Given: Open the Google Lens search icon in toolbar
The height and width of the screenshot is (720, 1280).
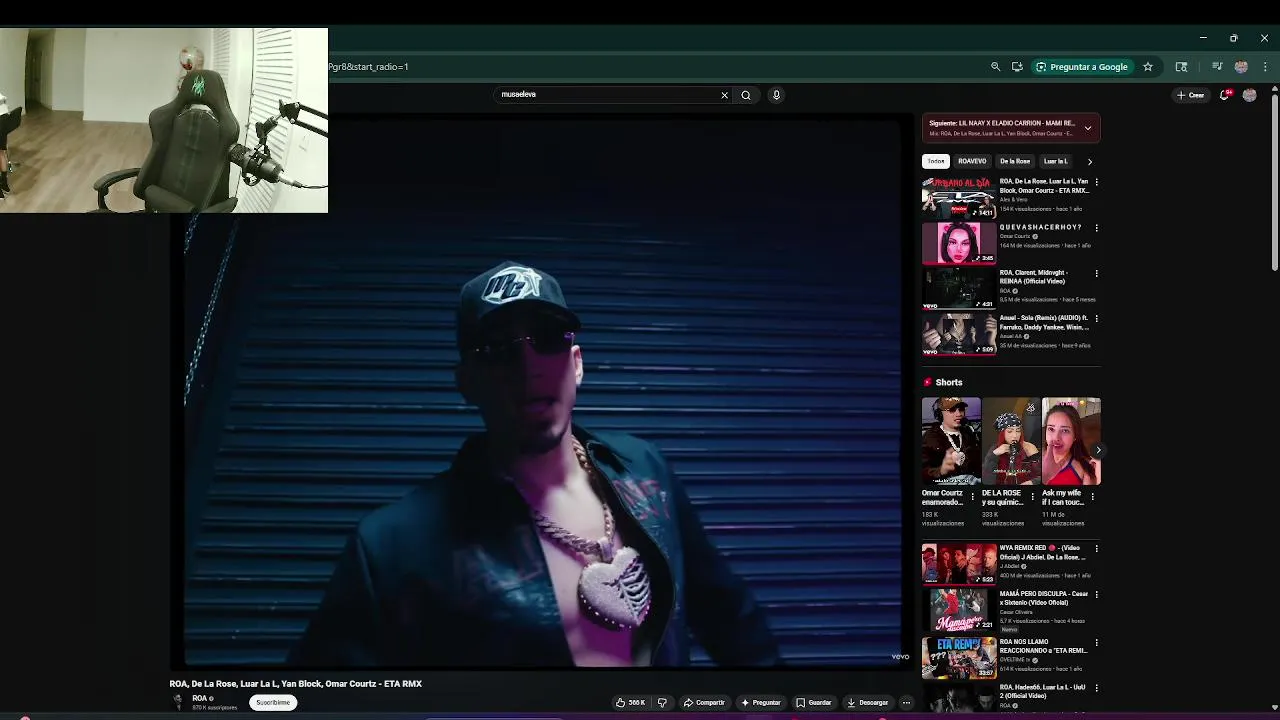Looking at the screenshot, I should coord(1181,67).
